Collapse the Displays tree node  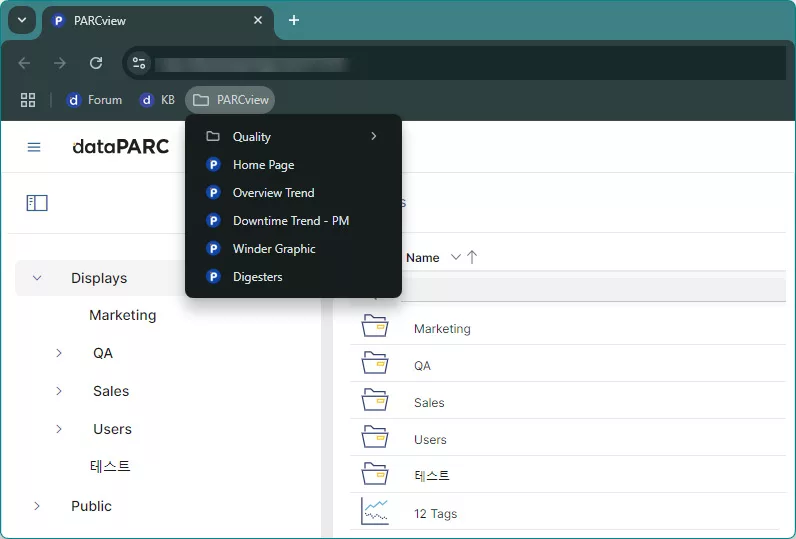(x=37, y=278)
